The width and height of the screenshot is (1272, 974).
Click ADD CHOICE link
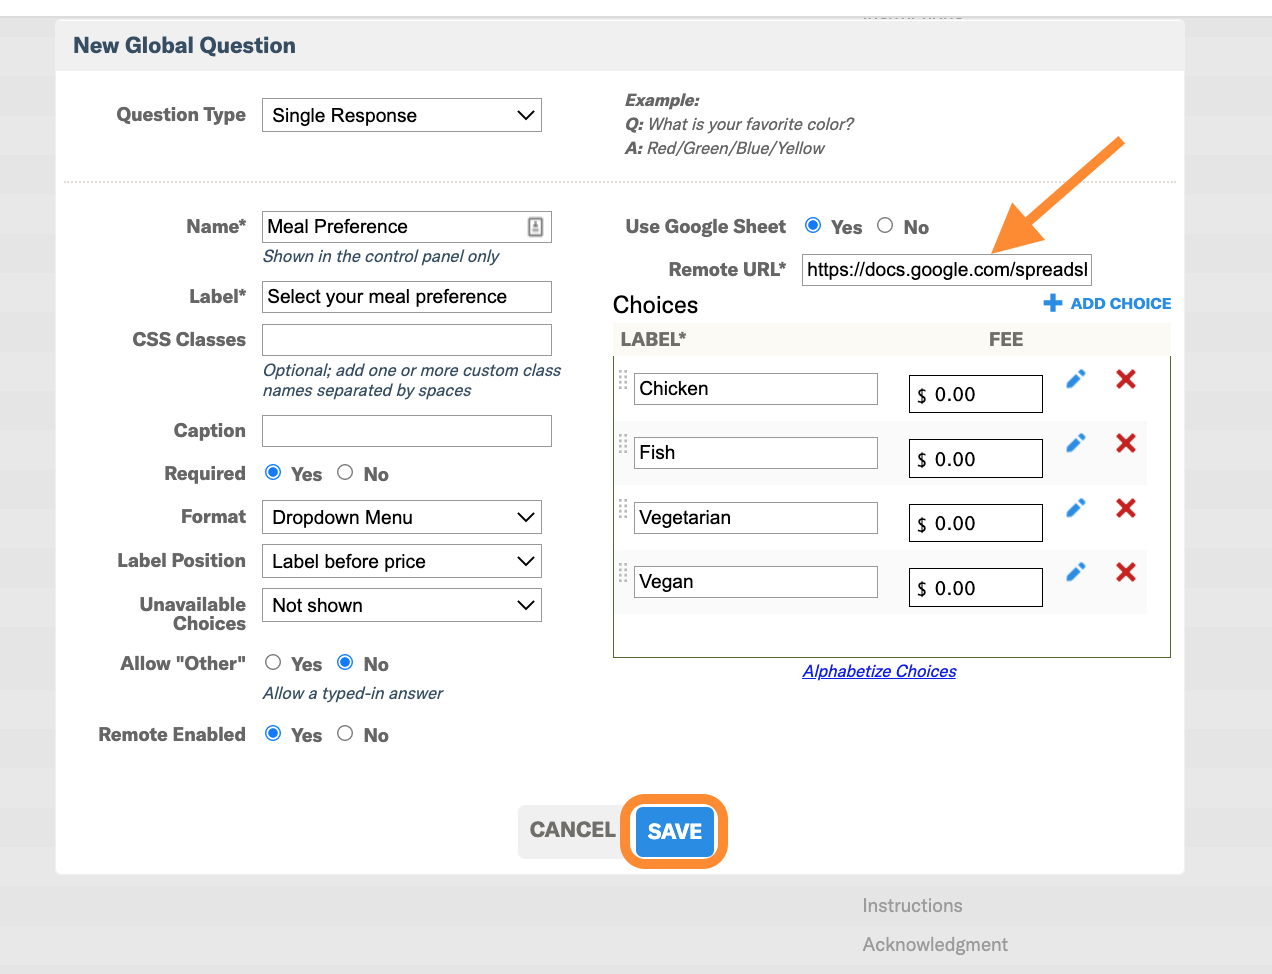point(1107,303)
